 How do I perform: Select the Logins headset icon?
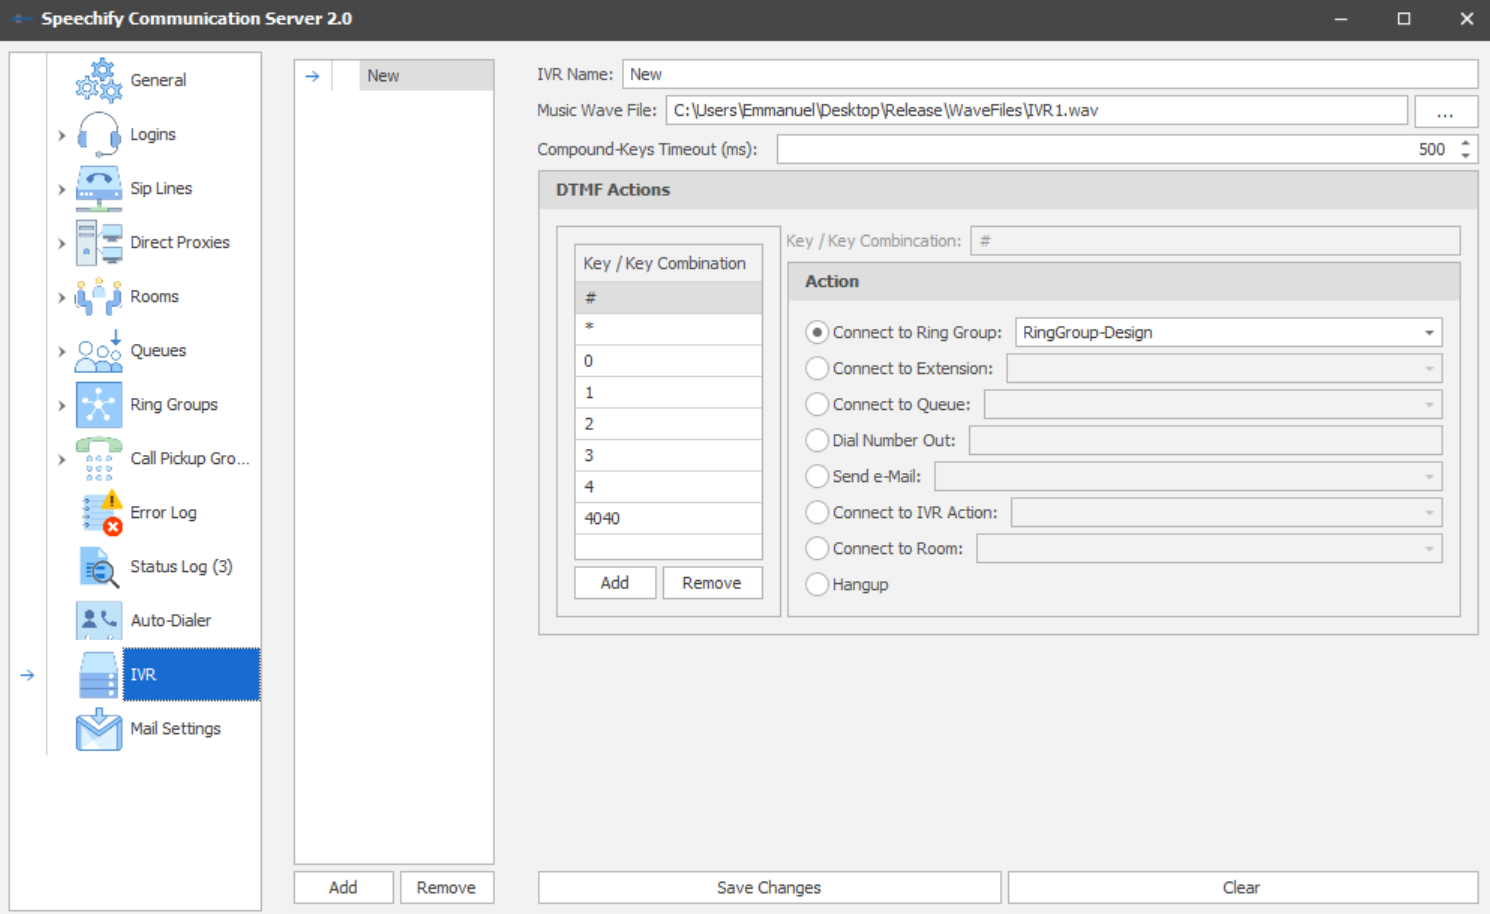[99, 134]
